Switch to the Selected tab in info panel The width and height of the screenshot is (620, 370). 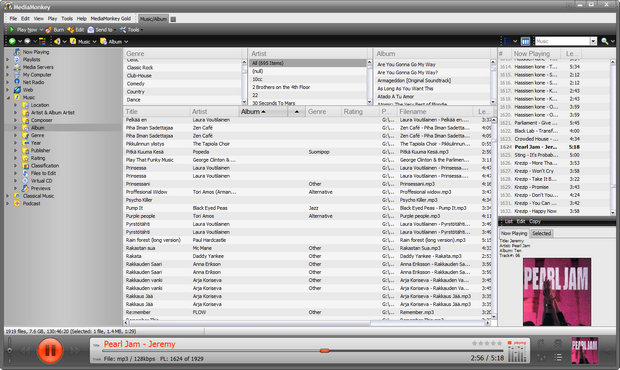[x=541, y=233]
